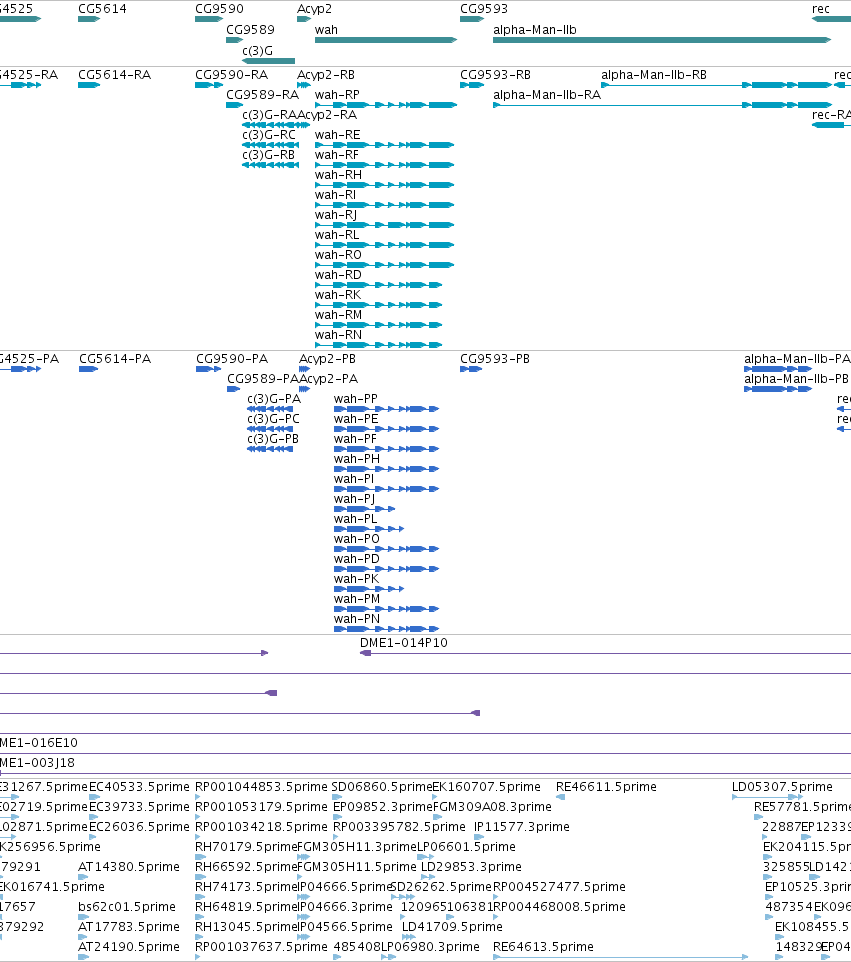The image size is (851, 962).
Task: Click transcript label c(3)G-RB
Action: click(269, 155)
